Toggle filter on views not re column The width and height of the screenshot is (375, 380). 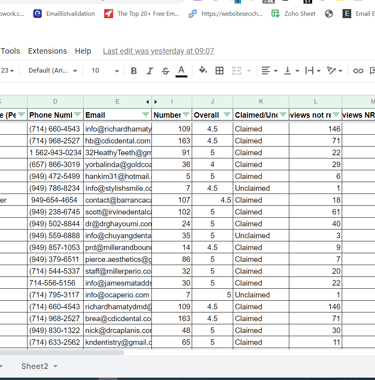coord(336,115)
